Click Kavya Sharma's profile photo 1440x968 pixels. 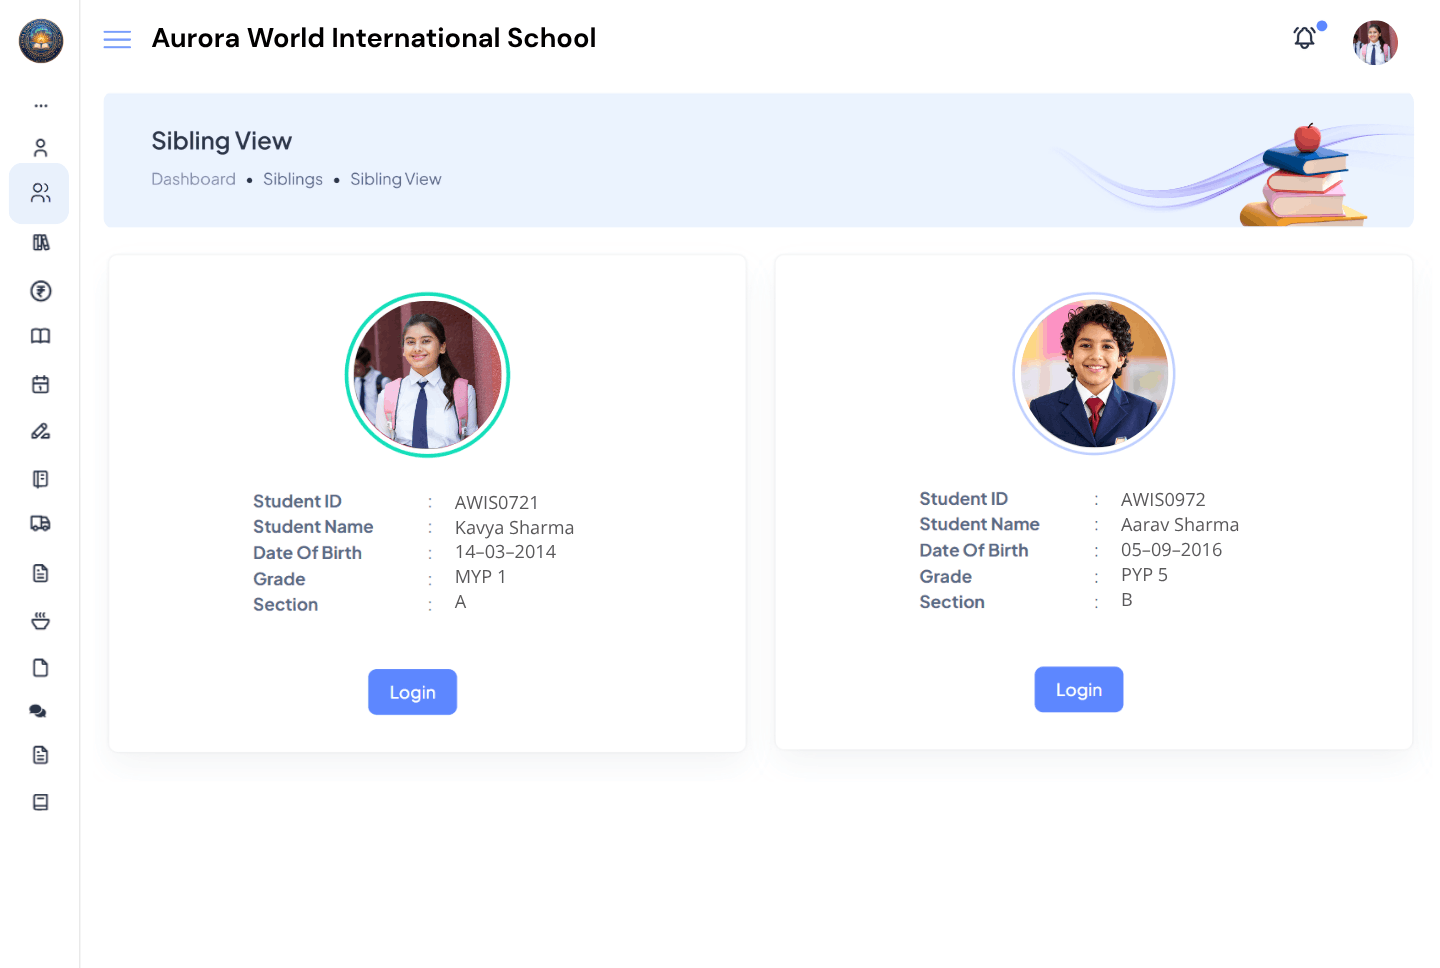pyautogui.click(x=427, y=375)
